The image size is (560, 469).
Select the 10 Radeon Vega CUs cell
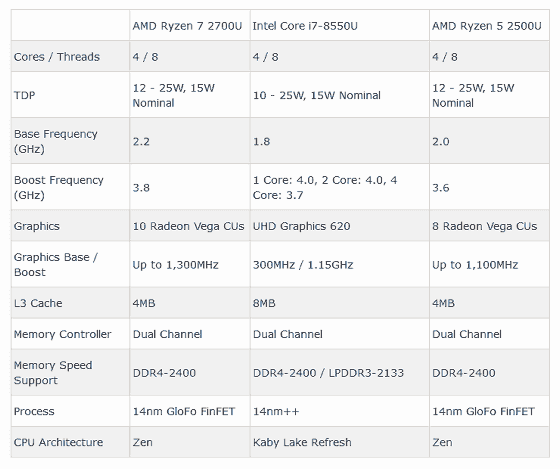coord(190,226)
